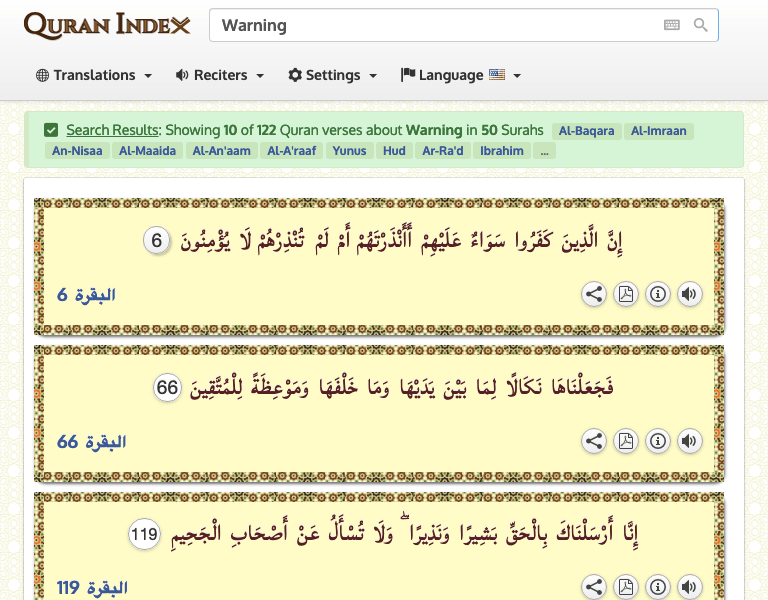Image resolution: width=768 pixels, height=600 pixels.
Task: Click inside the search field containing Warning
Action: pyautogui.click(x=430, y=25)
